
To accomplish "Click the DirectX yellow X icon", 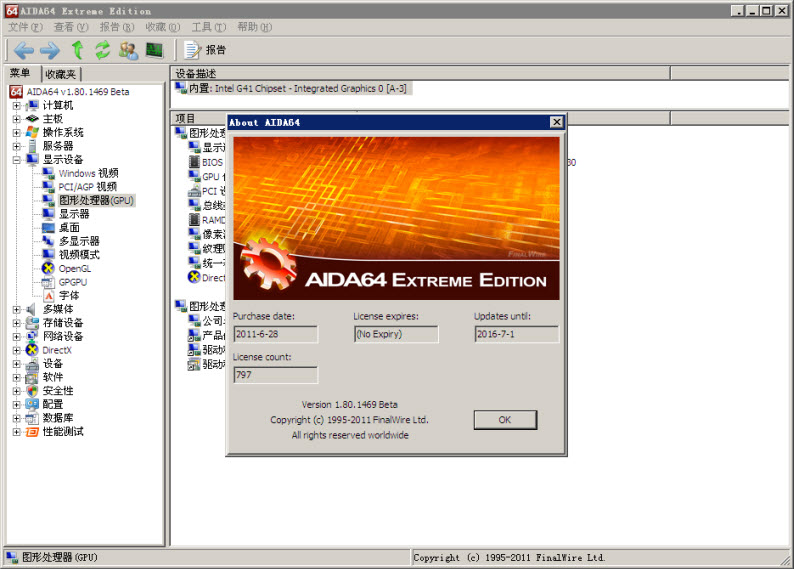I will click(32, 350).
